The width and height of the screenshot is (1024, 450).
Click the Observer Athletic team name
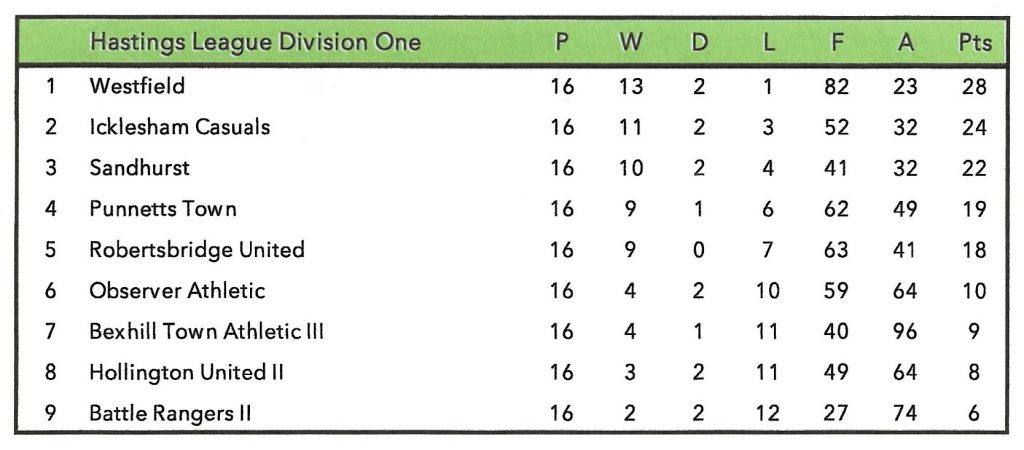[177, 291]
